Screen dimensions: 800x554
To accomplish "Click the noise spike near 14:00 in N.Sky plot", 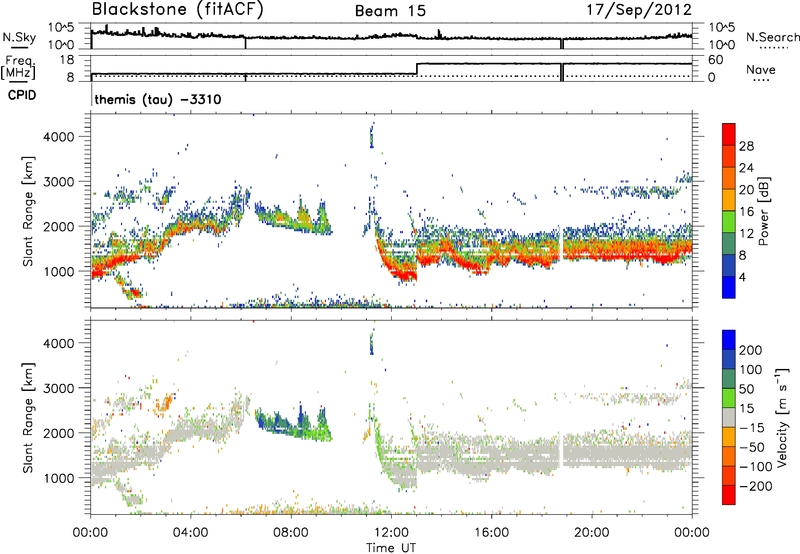I will point(439,34).
